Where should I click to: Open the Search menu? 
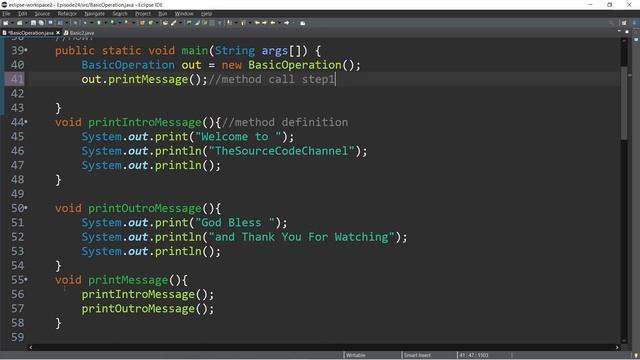click(x=120, y=13)
